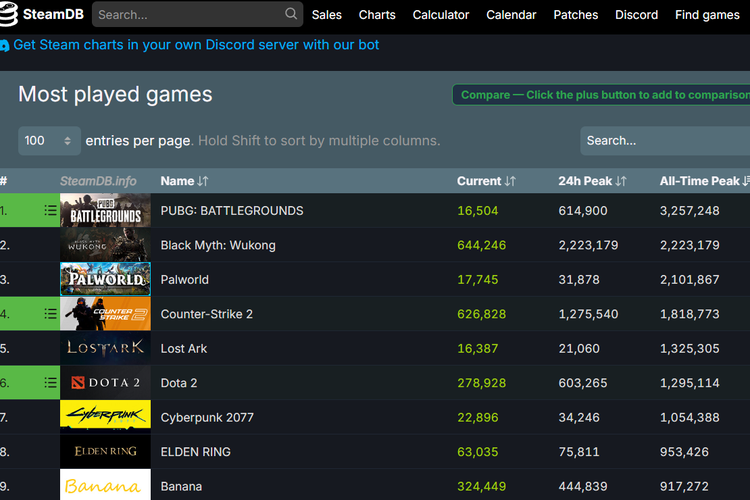The height and width of the screenshot is (500, 750).
Task: Open the Palworld game thumbnail
Action: (105, 280)
